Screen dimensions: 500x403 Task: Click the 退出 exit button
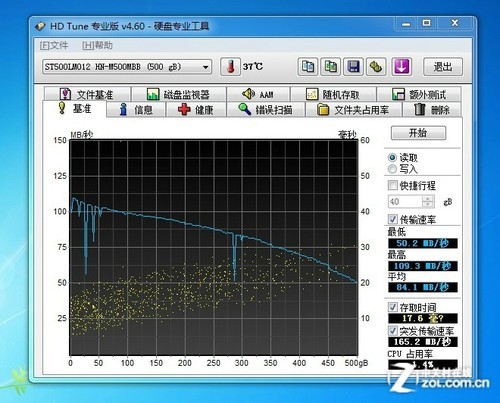pos(443,67)
